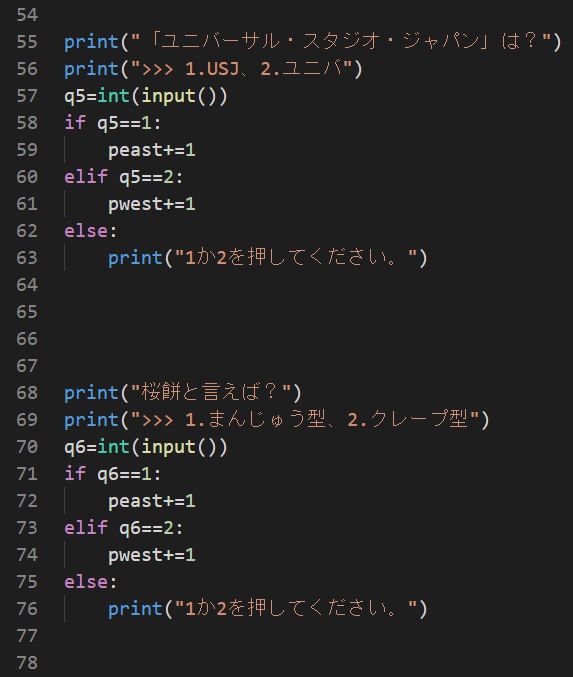Click the 'まんじゅう型' options print line
The width and height of the screenshot is (573, 677).
277,420
